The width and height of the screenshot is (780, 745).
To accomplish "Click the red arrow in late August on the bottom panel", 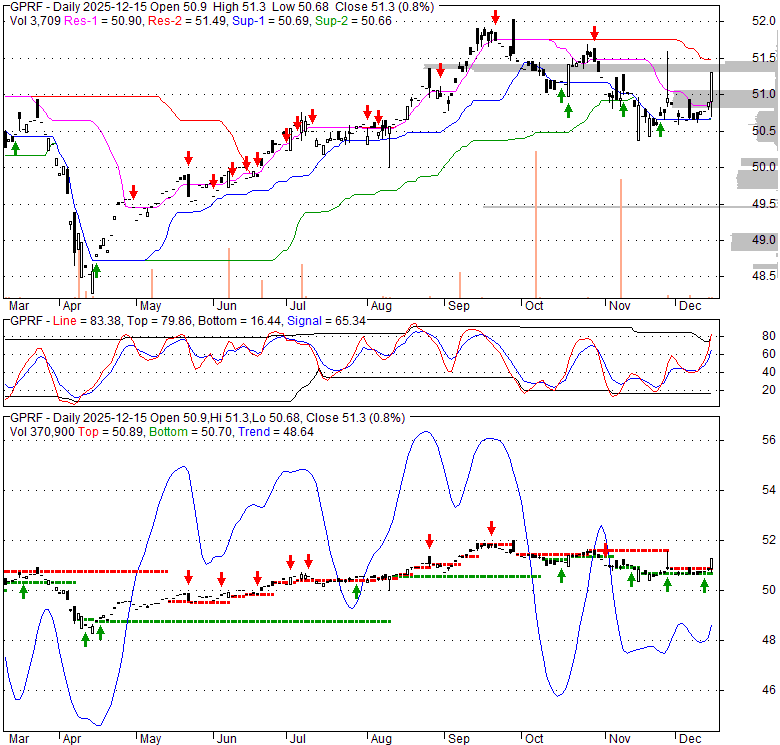I will tap(429, 538).
